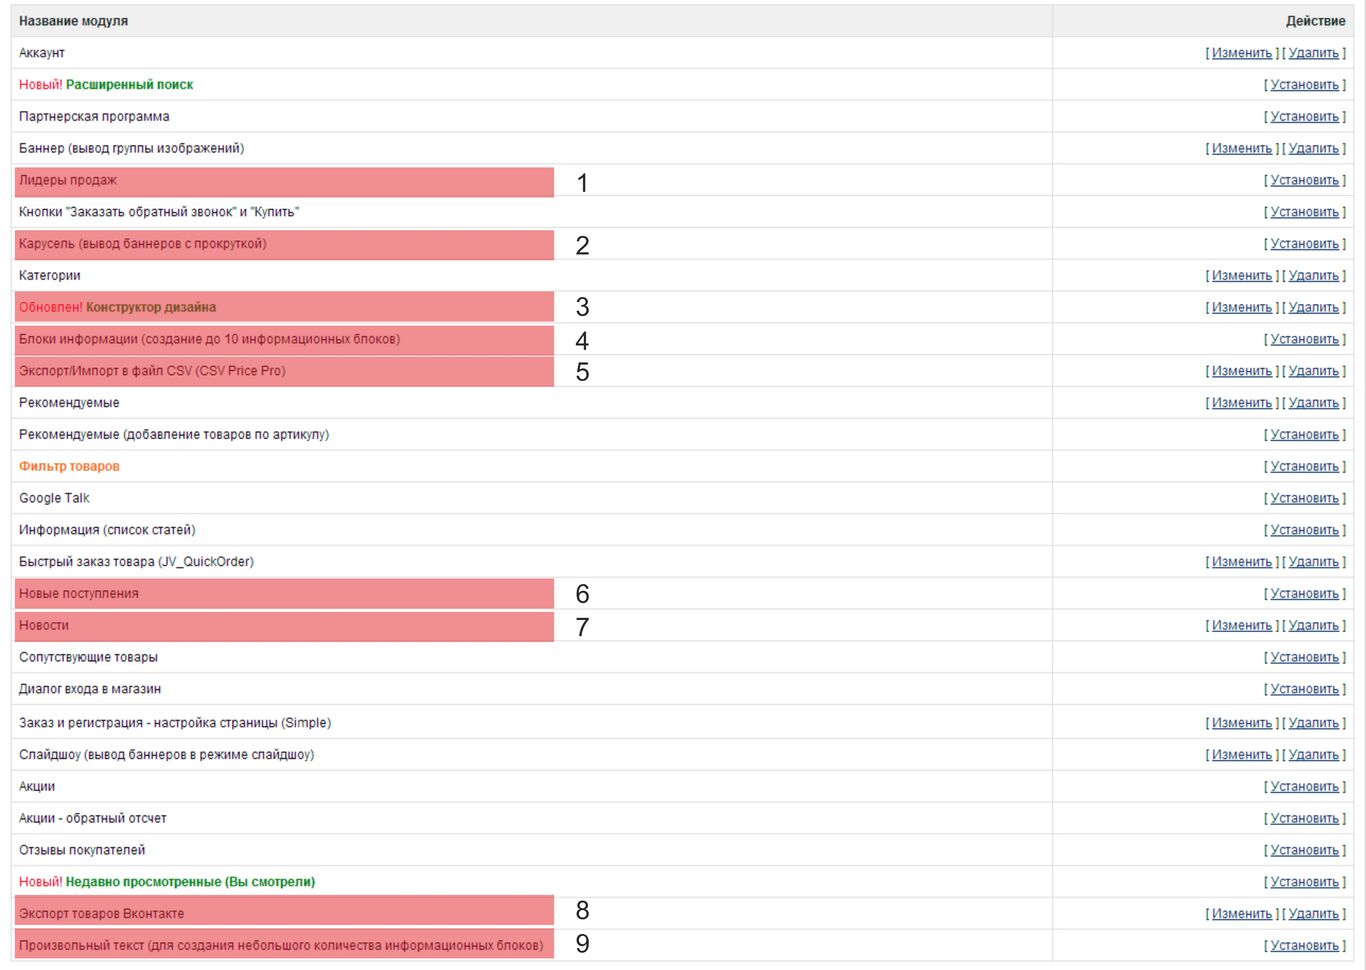The image size is (1366, 970).
Task: Delete the Аккаунт module via Удалить
Action: coord(1313,53)
